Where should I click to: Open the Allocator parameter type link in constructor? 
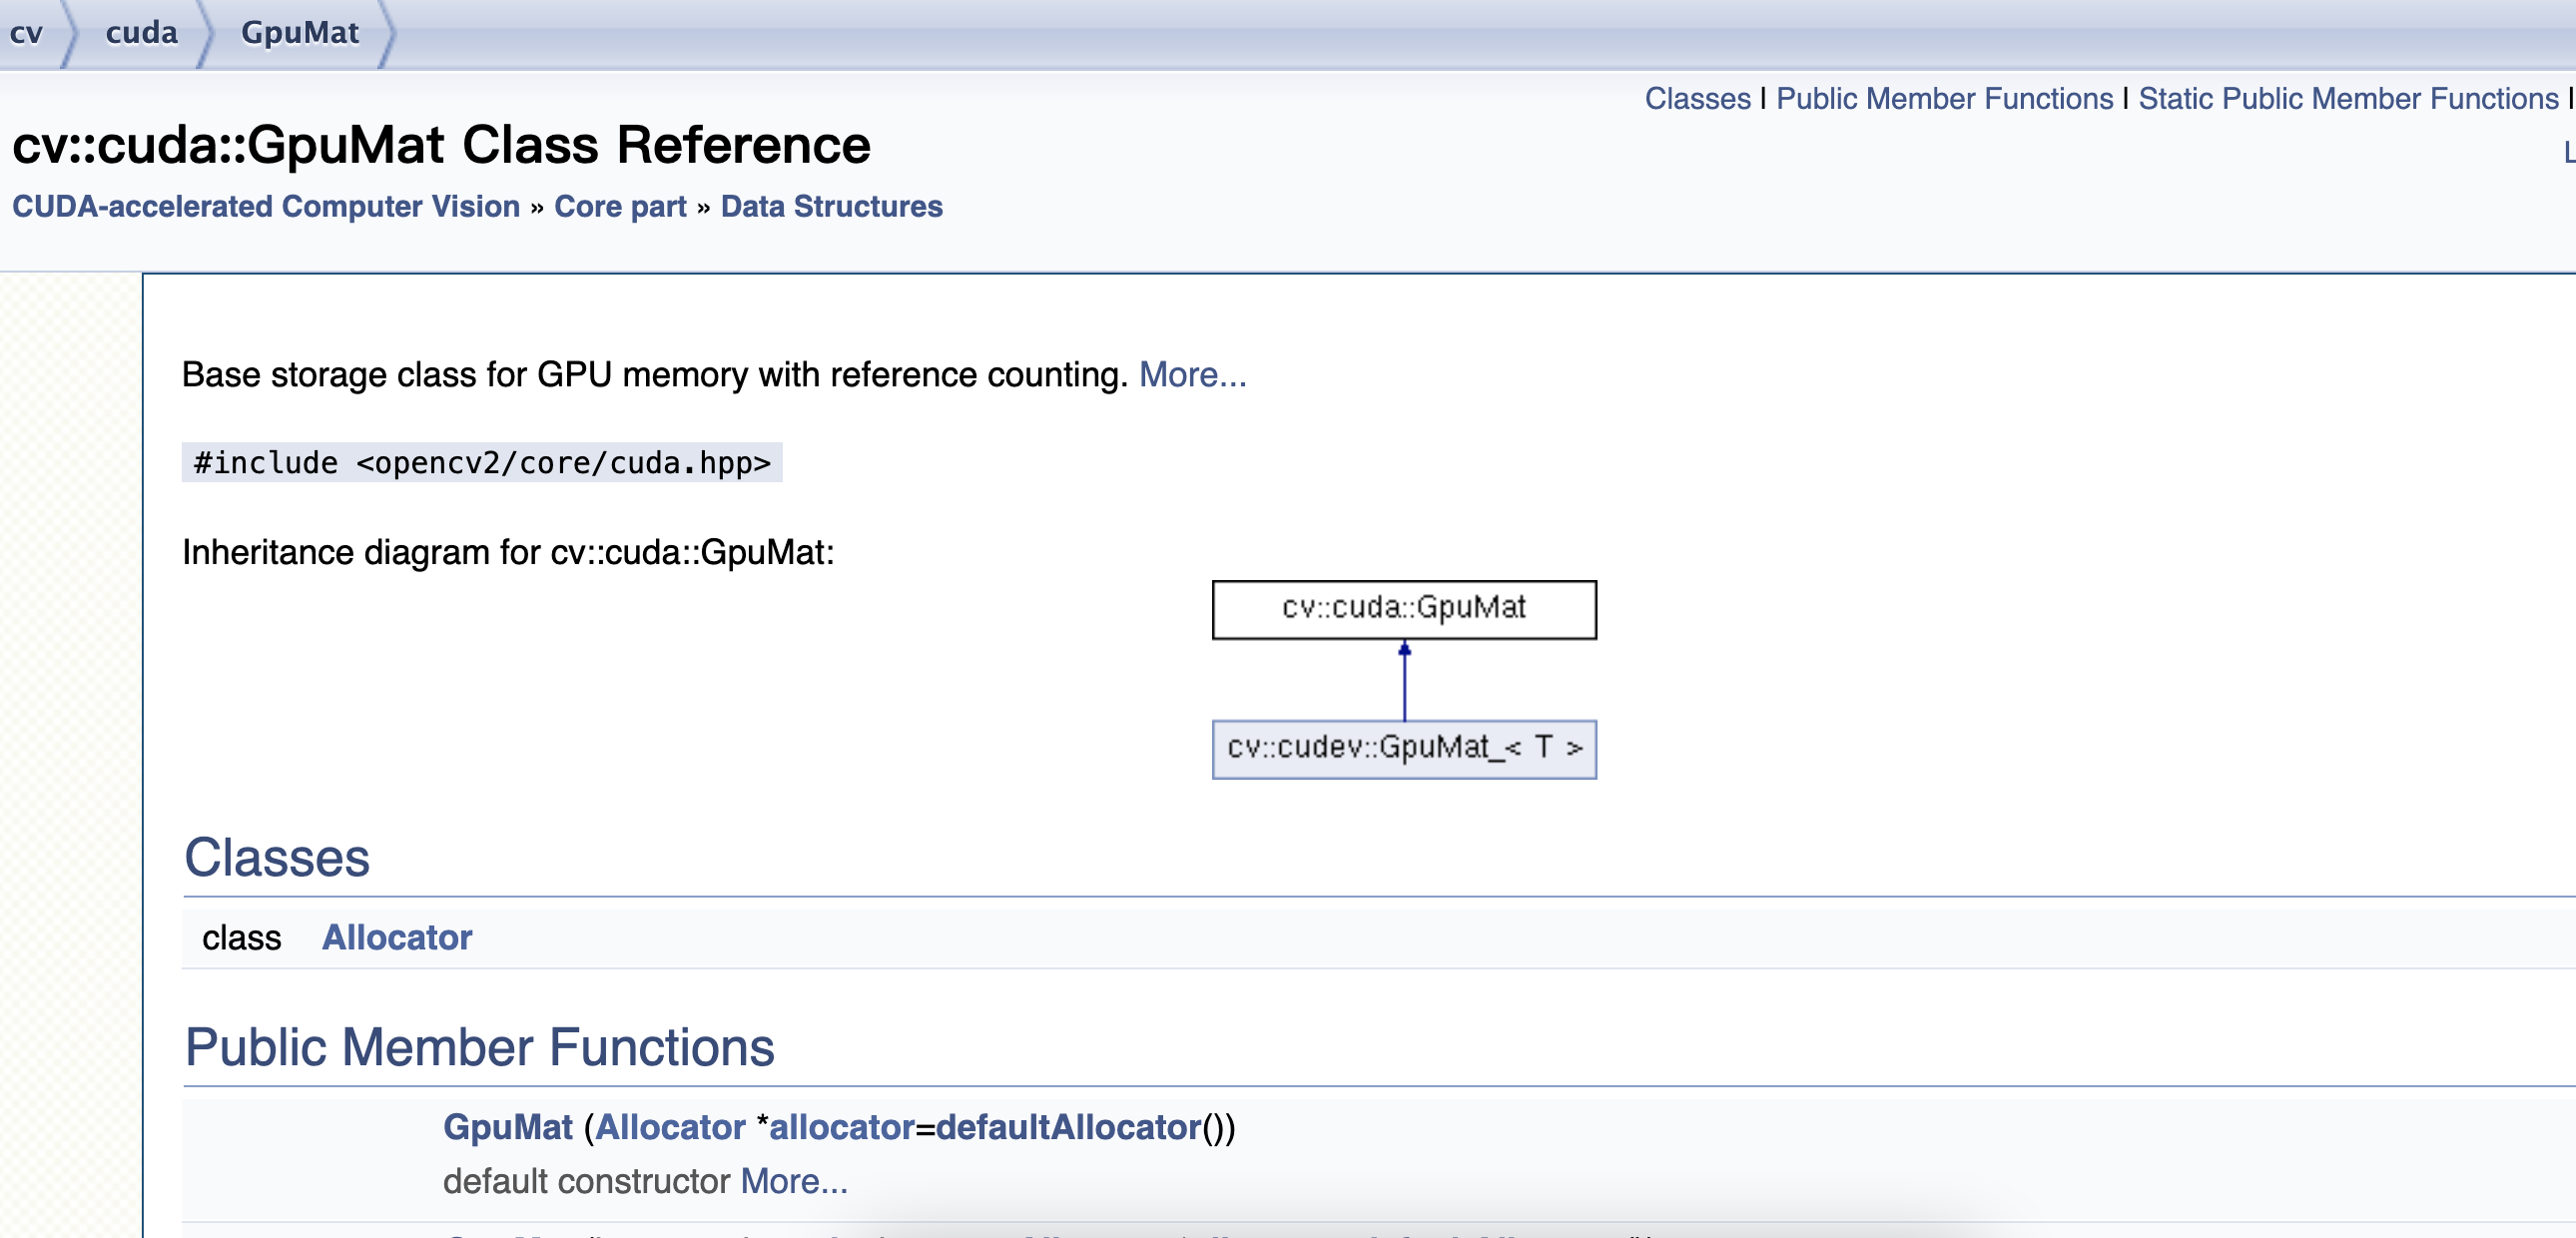pyautogui.click(x=670, y=1127)
